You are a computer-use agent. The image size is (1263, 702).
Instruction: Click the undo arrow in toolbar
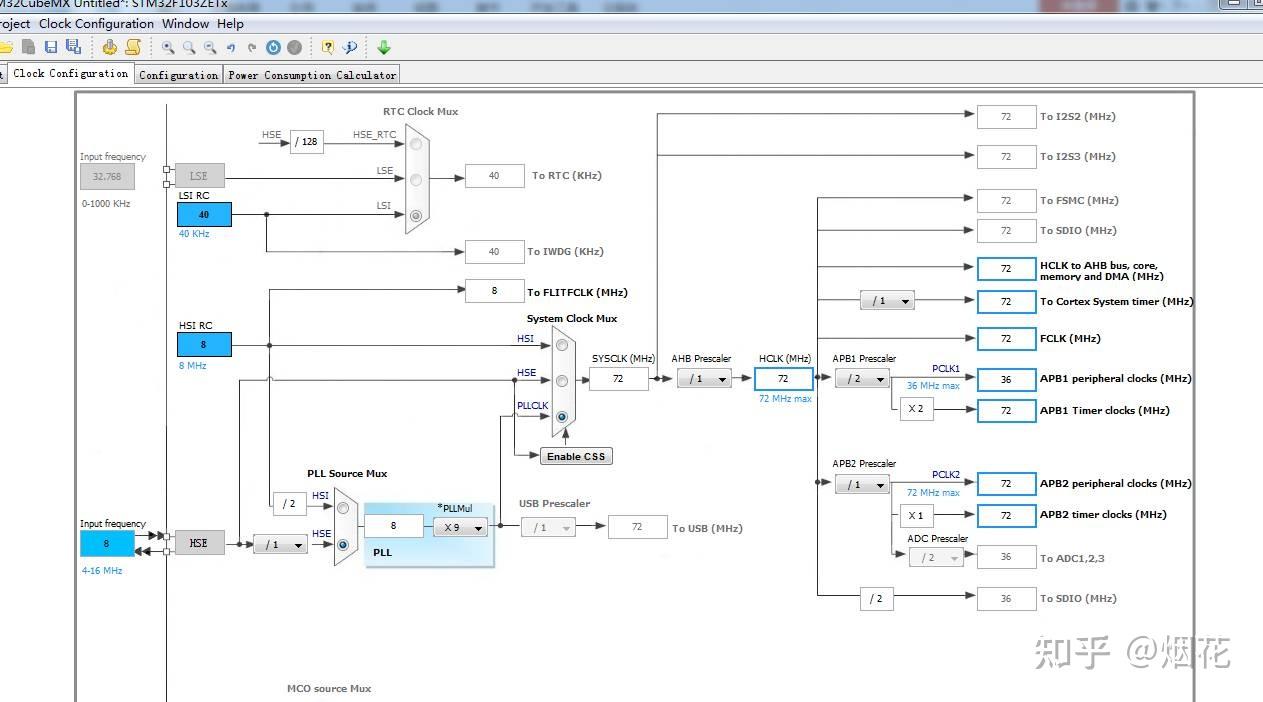tap(231, 47)
